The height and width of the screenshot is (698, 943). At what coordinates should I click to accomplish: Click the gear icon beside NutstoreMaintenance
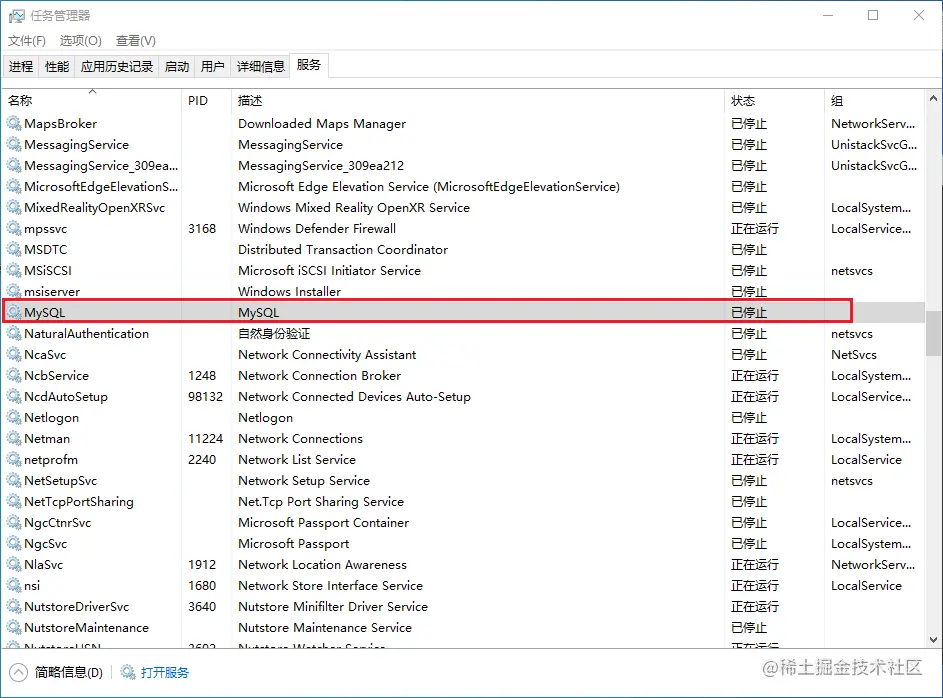pyautogui.click(x=14, y=628)
